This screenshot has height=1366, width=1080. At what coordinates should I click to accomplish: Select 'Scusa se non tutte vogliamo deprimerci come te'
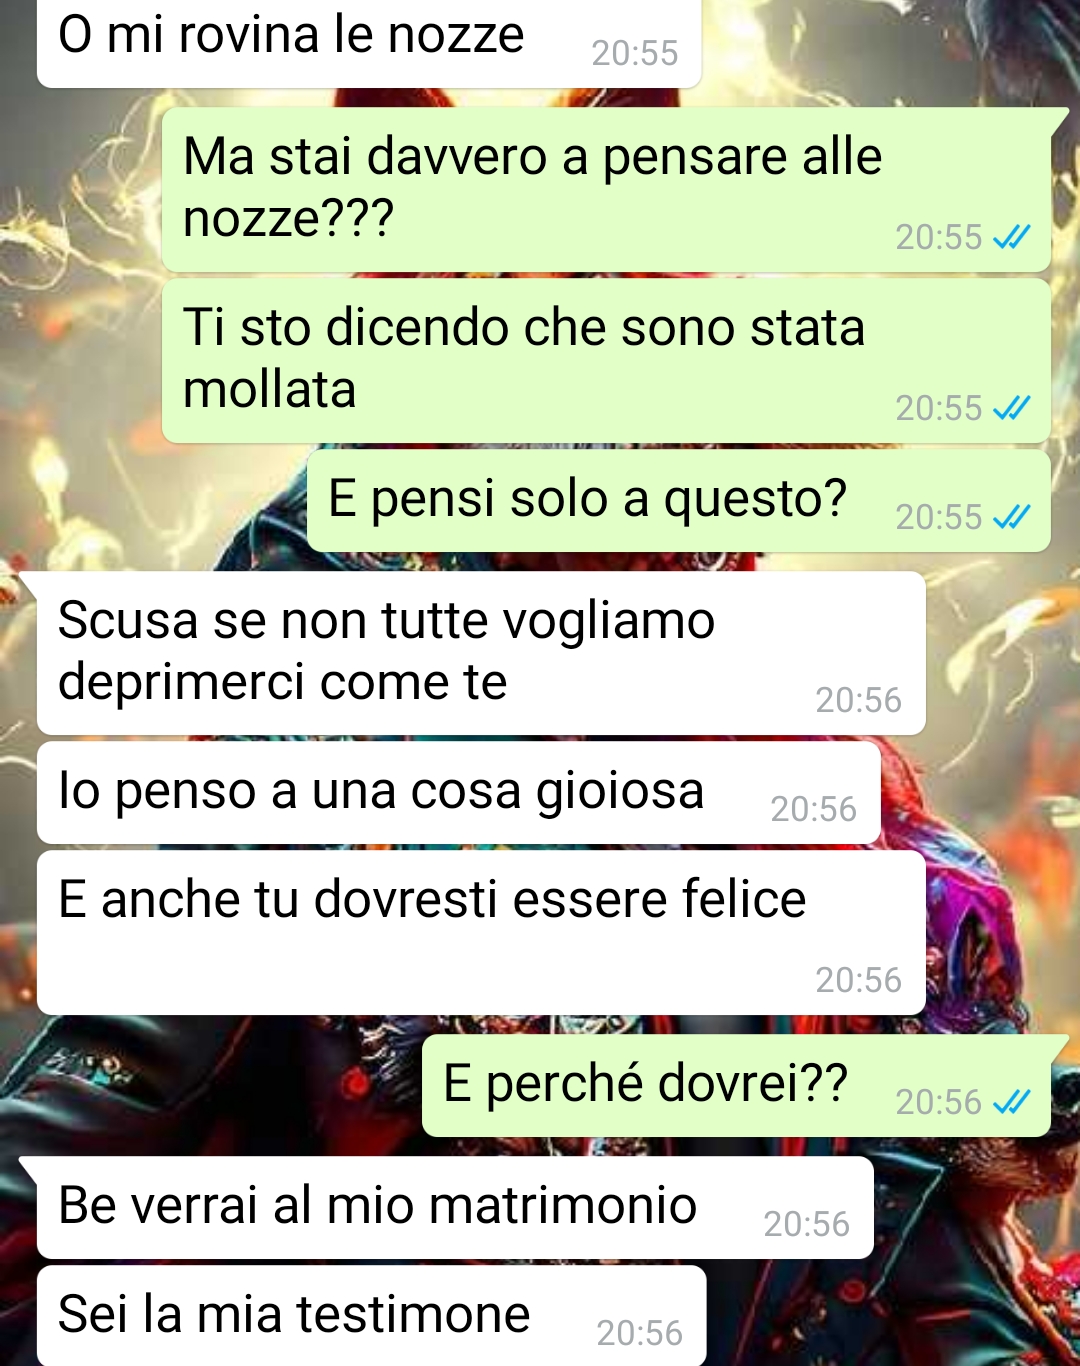point(481,653)
